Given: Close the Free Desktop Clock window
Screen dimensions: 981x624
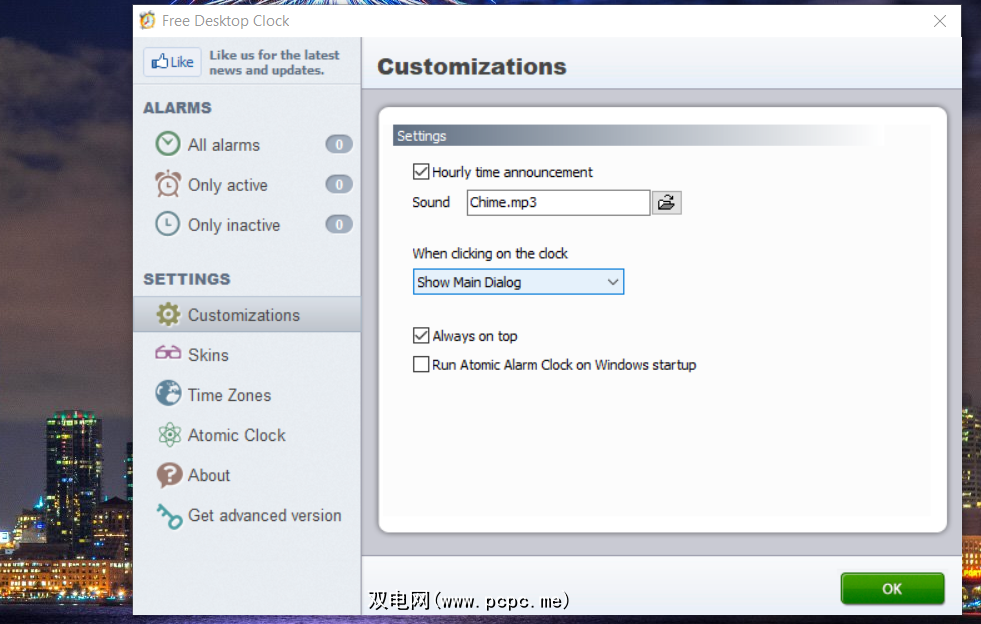Looking at the screenshot, I should (939, 21).
